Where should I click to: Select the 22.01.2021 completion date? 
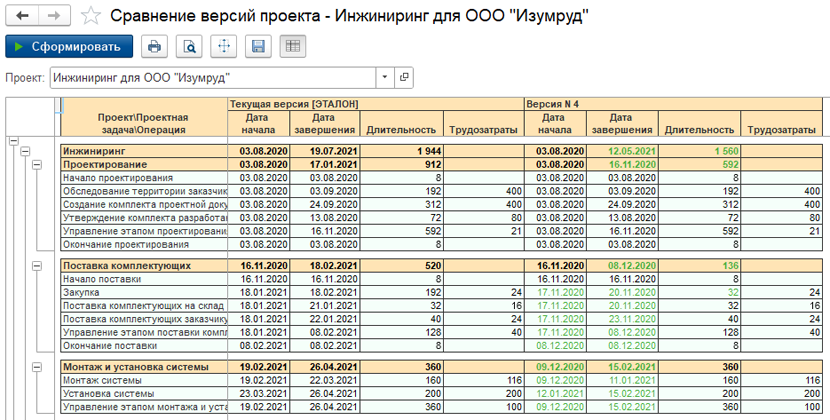coord(325,319)
